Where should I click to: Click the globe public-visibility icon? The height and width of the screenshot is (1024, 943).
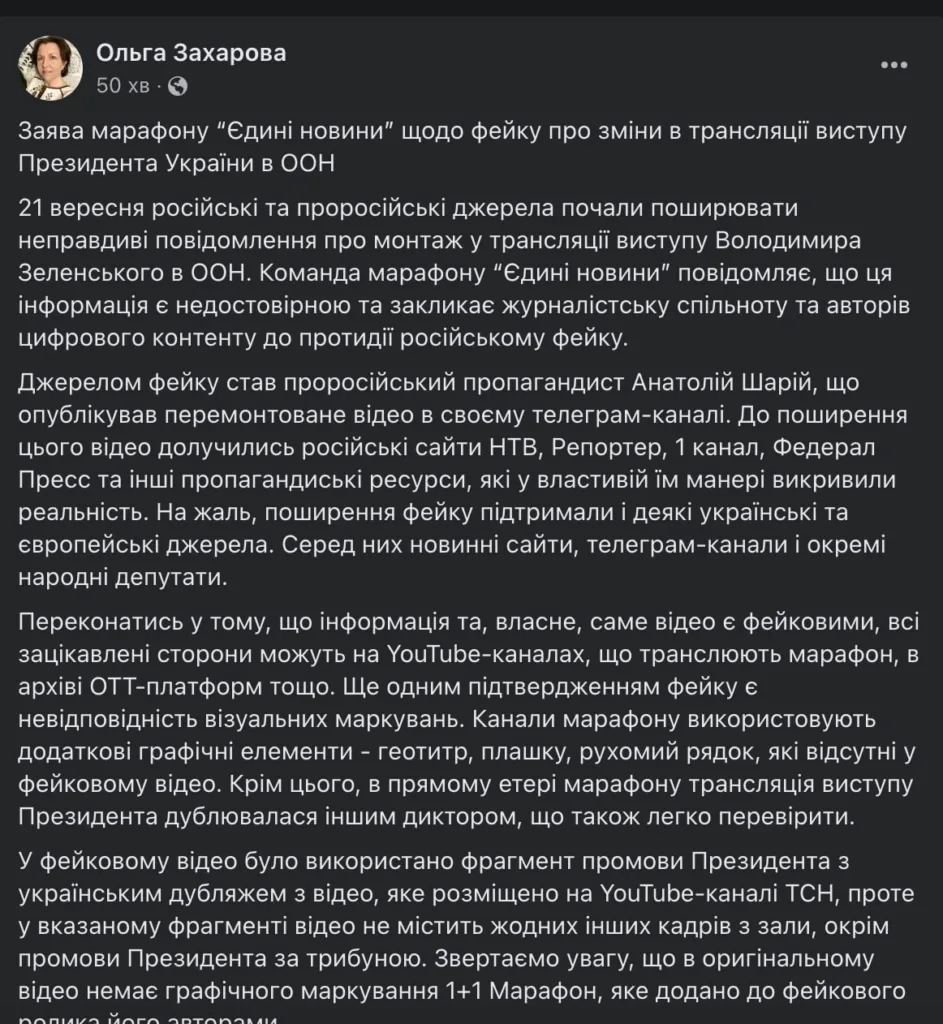tap(178, 86)
